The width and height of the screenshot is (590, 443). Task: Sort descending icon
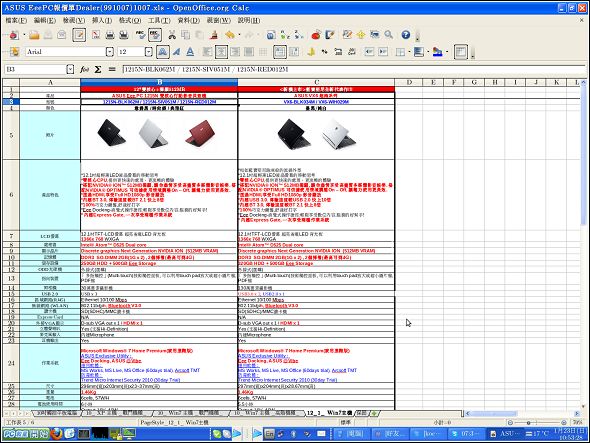[x=299, y=35]
